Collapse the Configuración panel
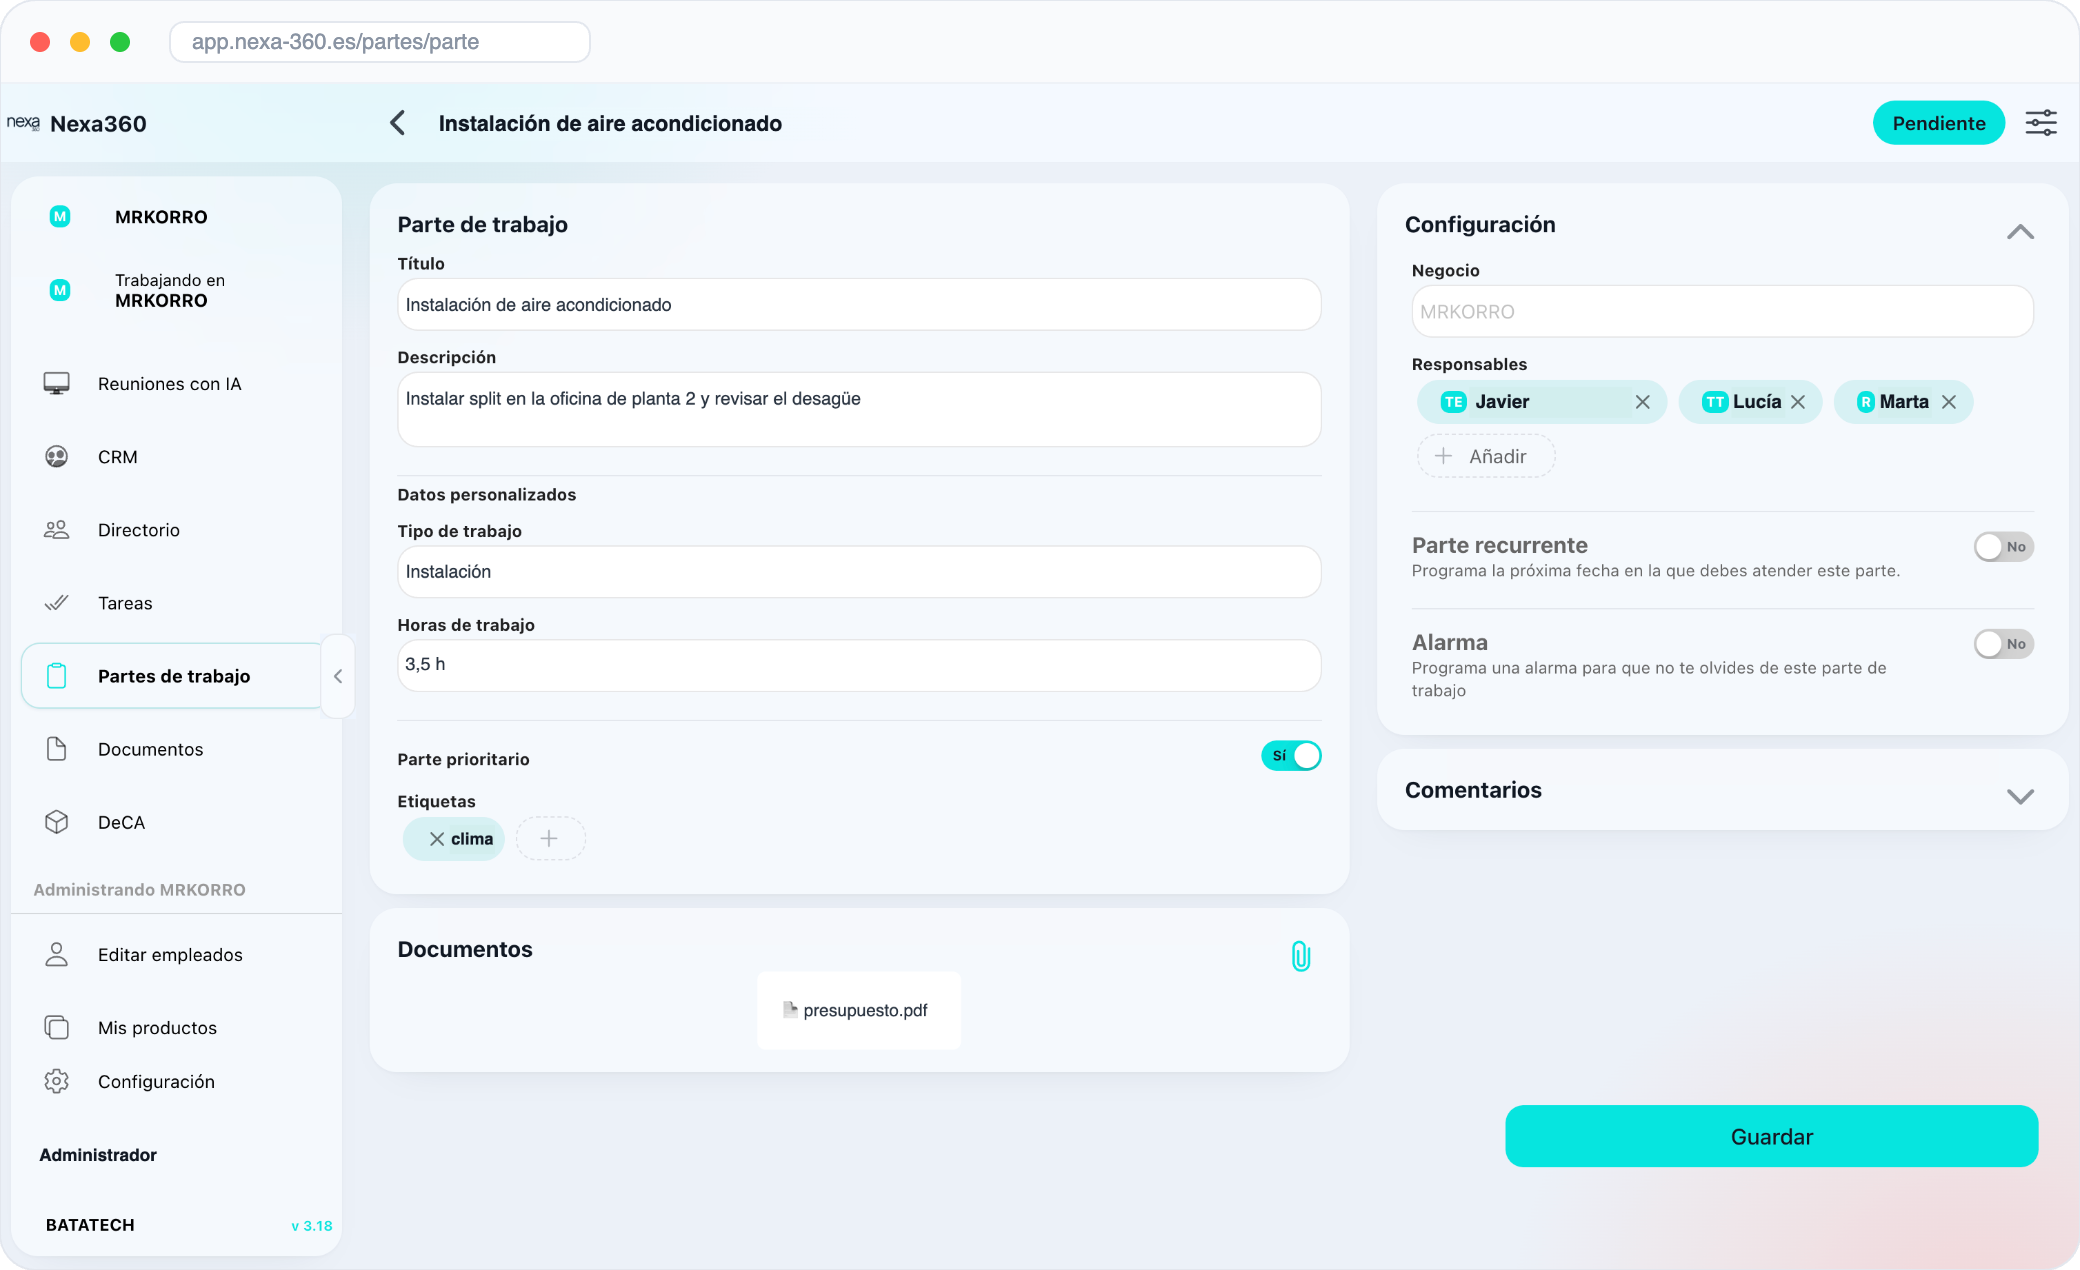This screenshot has width=2080, height=1270. click(x=2020, y=232)
